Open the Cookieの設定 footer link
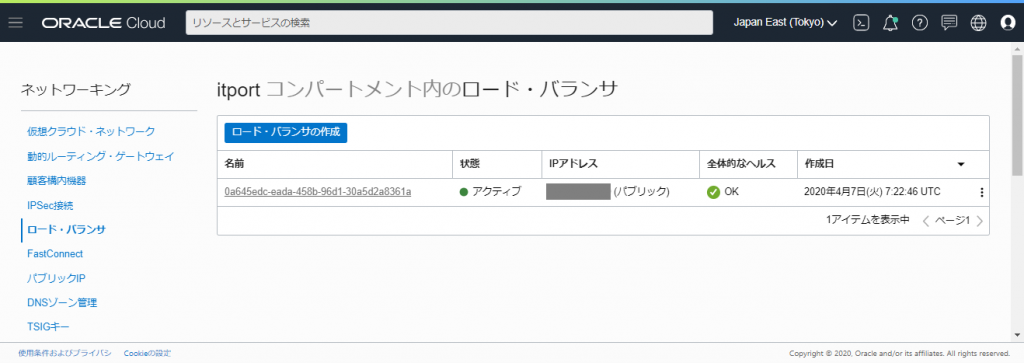This screenshot has width=1024, height=363. tap(147, 353)
